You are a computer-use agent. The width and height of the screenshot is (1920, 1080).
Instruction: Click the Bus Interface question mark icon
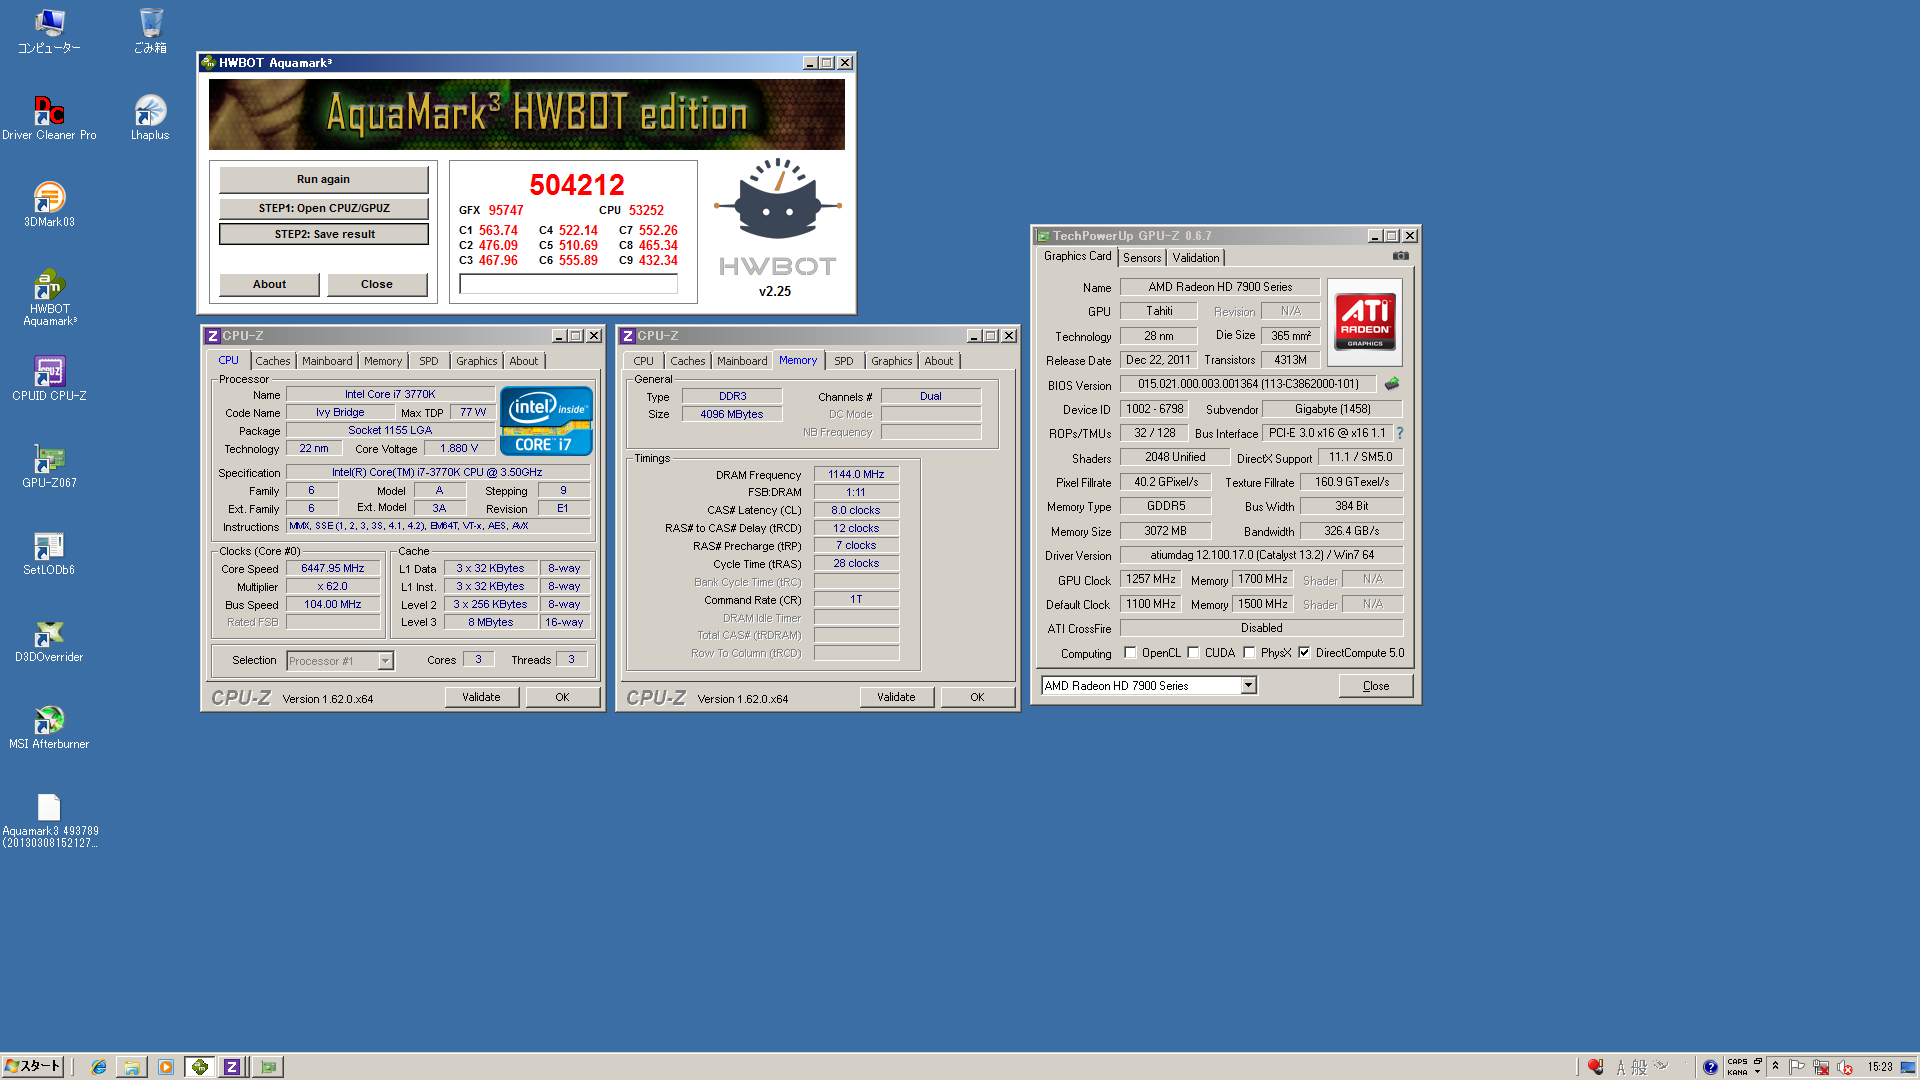[x=1400, y=433]
